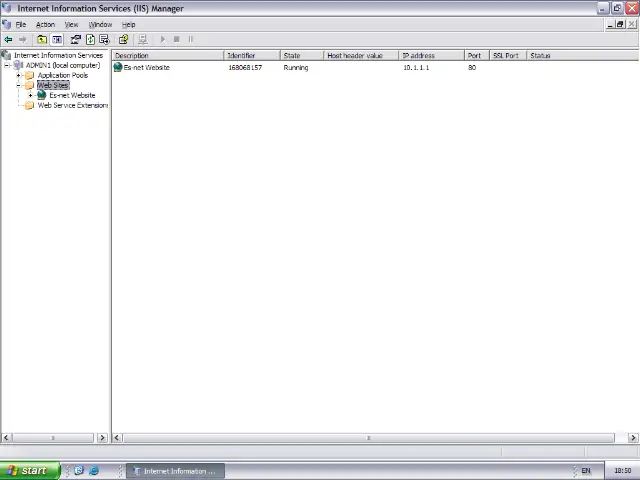
Task: Sort by Host header value column
Action: [x=361, y=56]
